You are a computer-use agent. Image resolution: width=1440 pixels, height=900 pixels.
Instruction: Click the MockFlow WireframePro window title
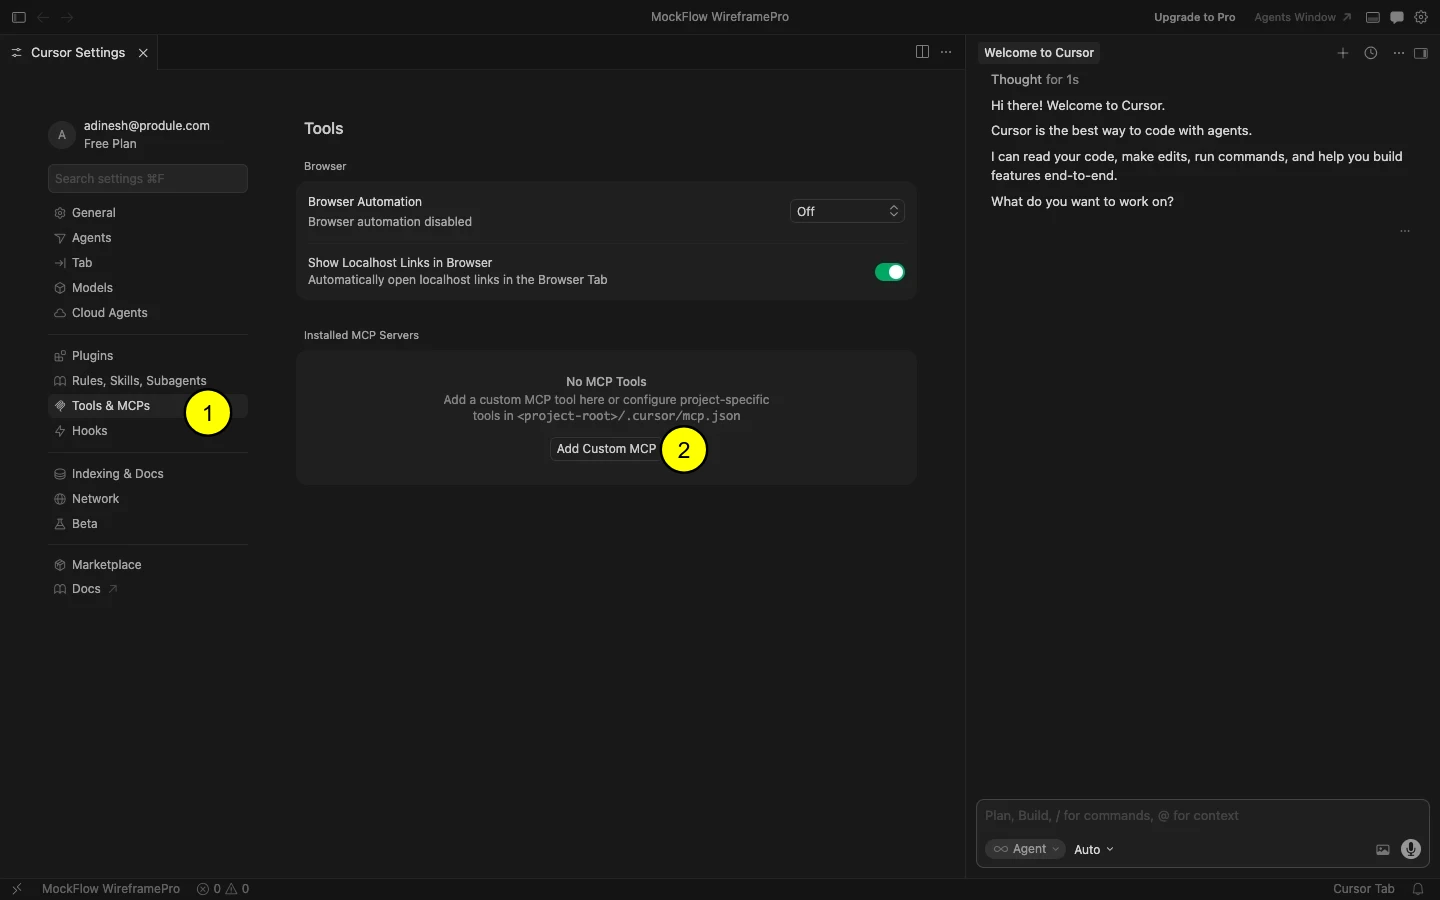(720, 17)
